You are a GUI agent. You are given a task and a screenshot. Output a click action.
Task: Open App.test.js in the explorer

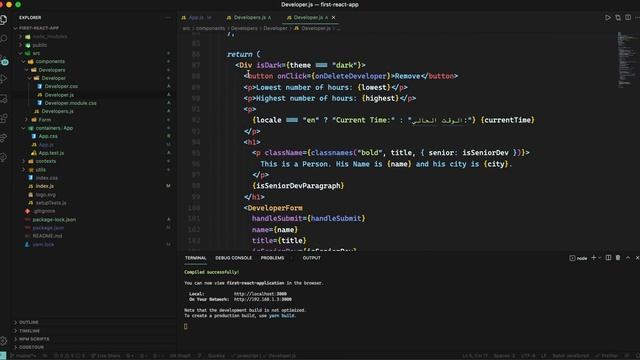(x=51, y=153)
